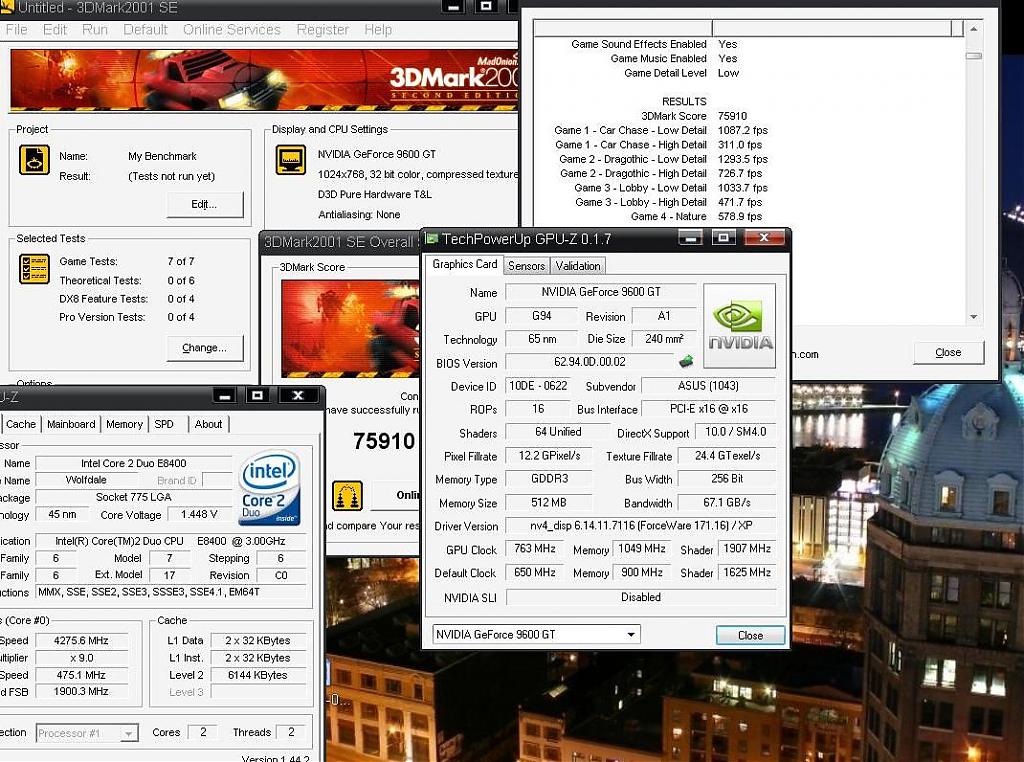Screen dimensions: 1024x762
Task: Click the scroll down arrow in results
Action: (x=974, y=317)
